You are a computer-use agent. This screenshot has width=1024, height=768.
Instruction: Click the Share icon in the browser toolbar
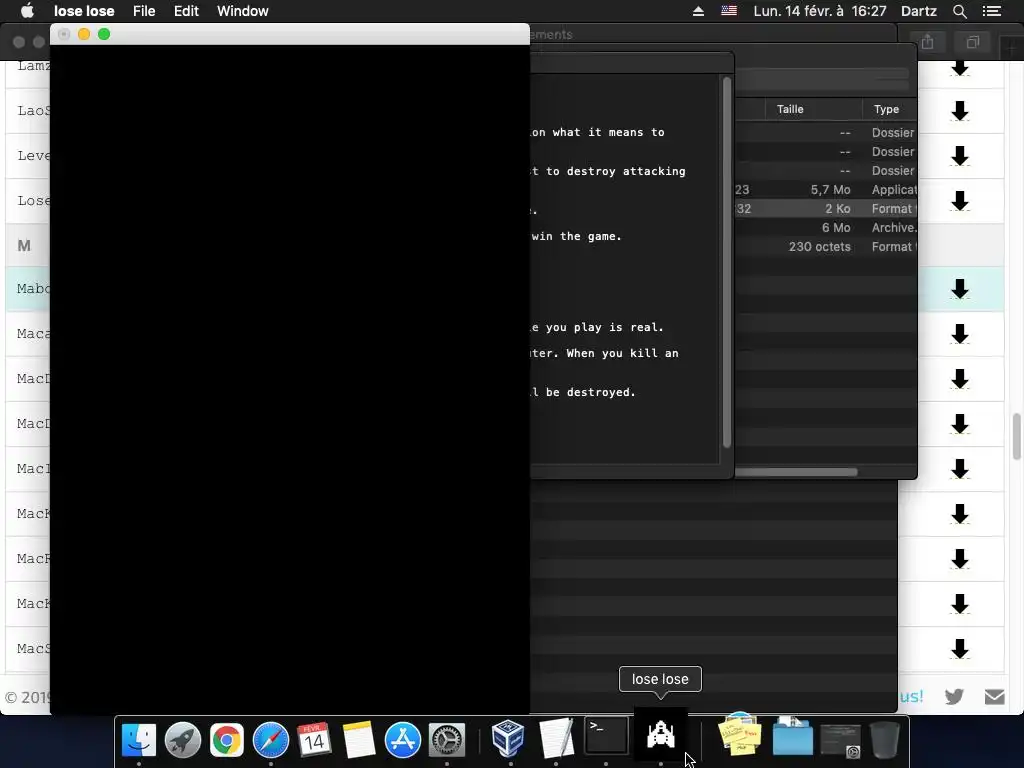pos(927,42)
